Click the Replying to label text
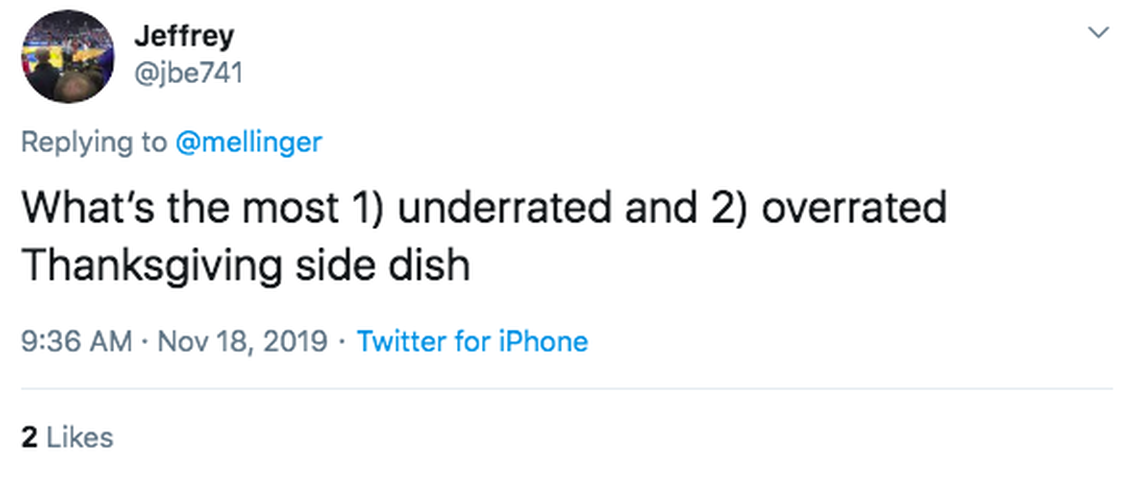The image size is (1140, 478). [94, 142]
